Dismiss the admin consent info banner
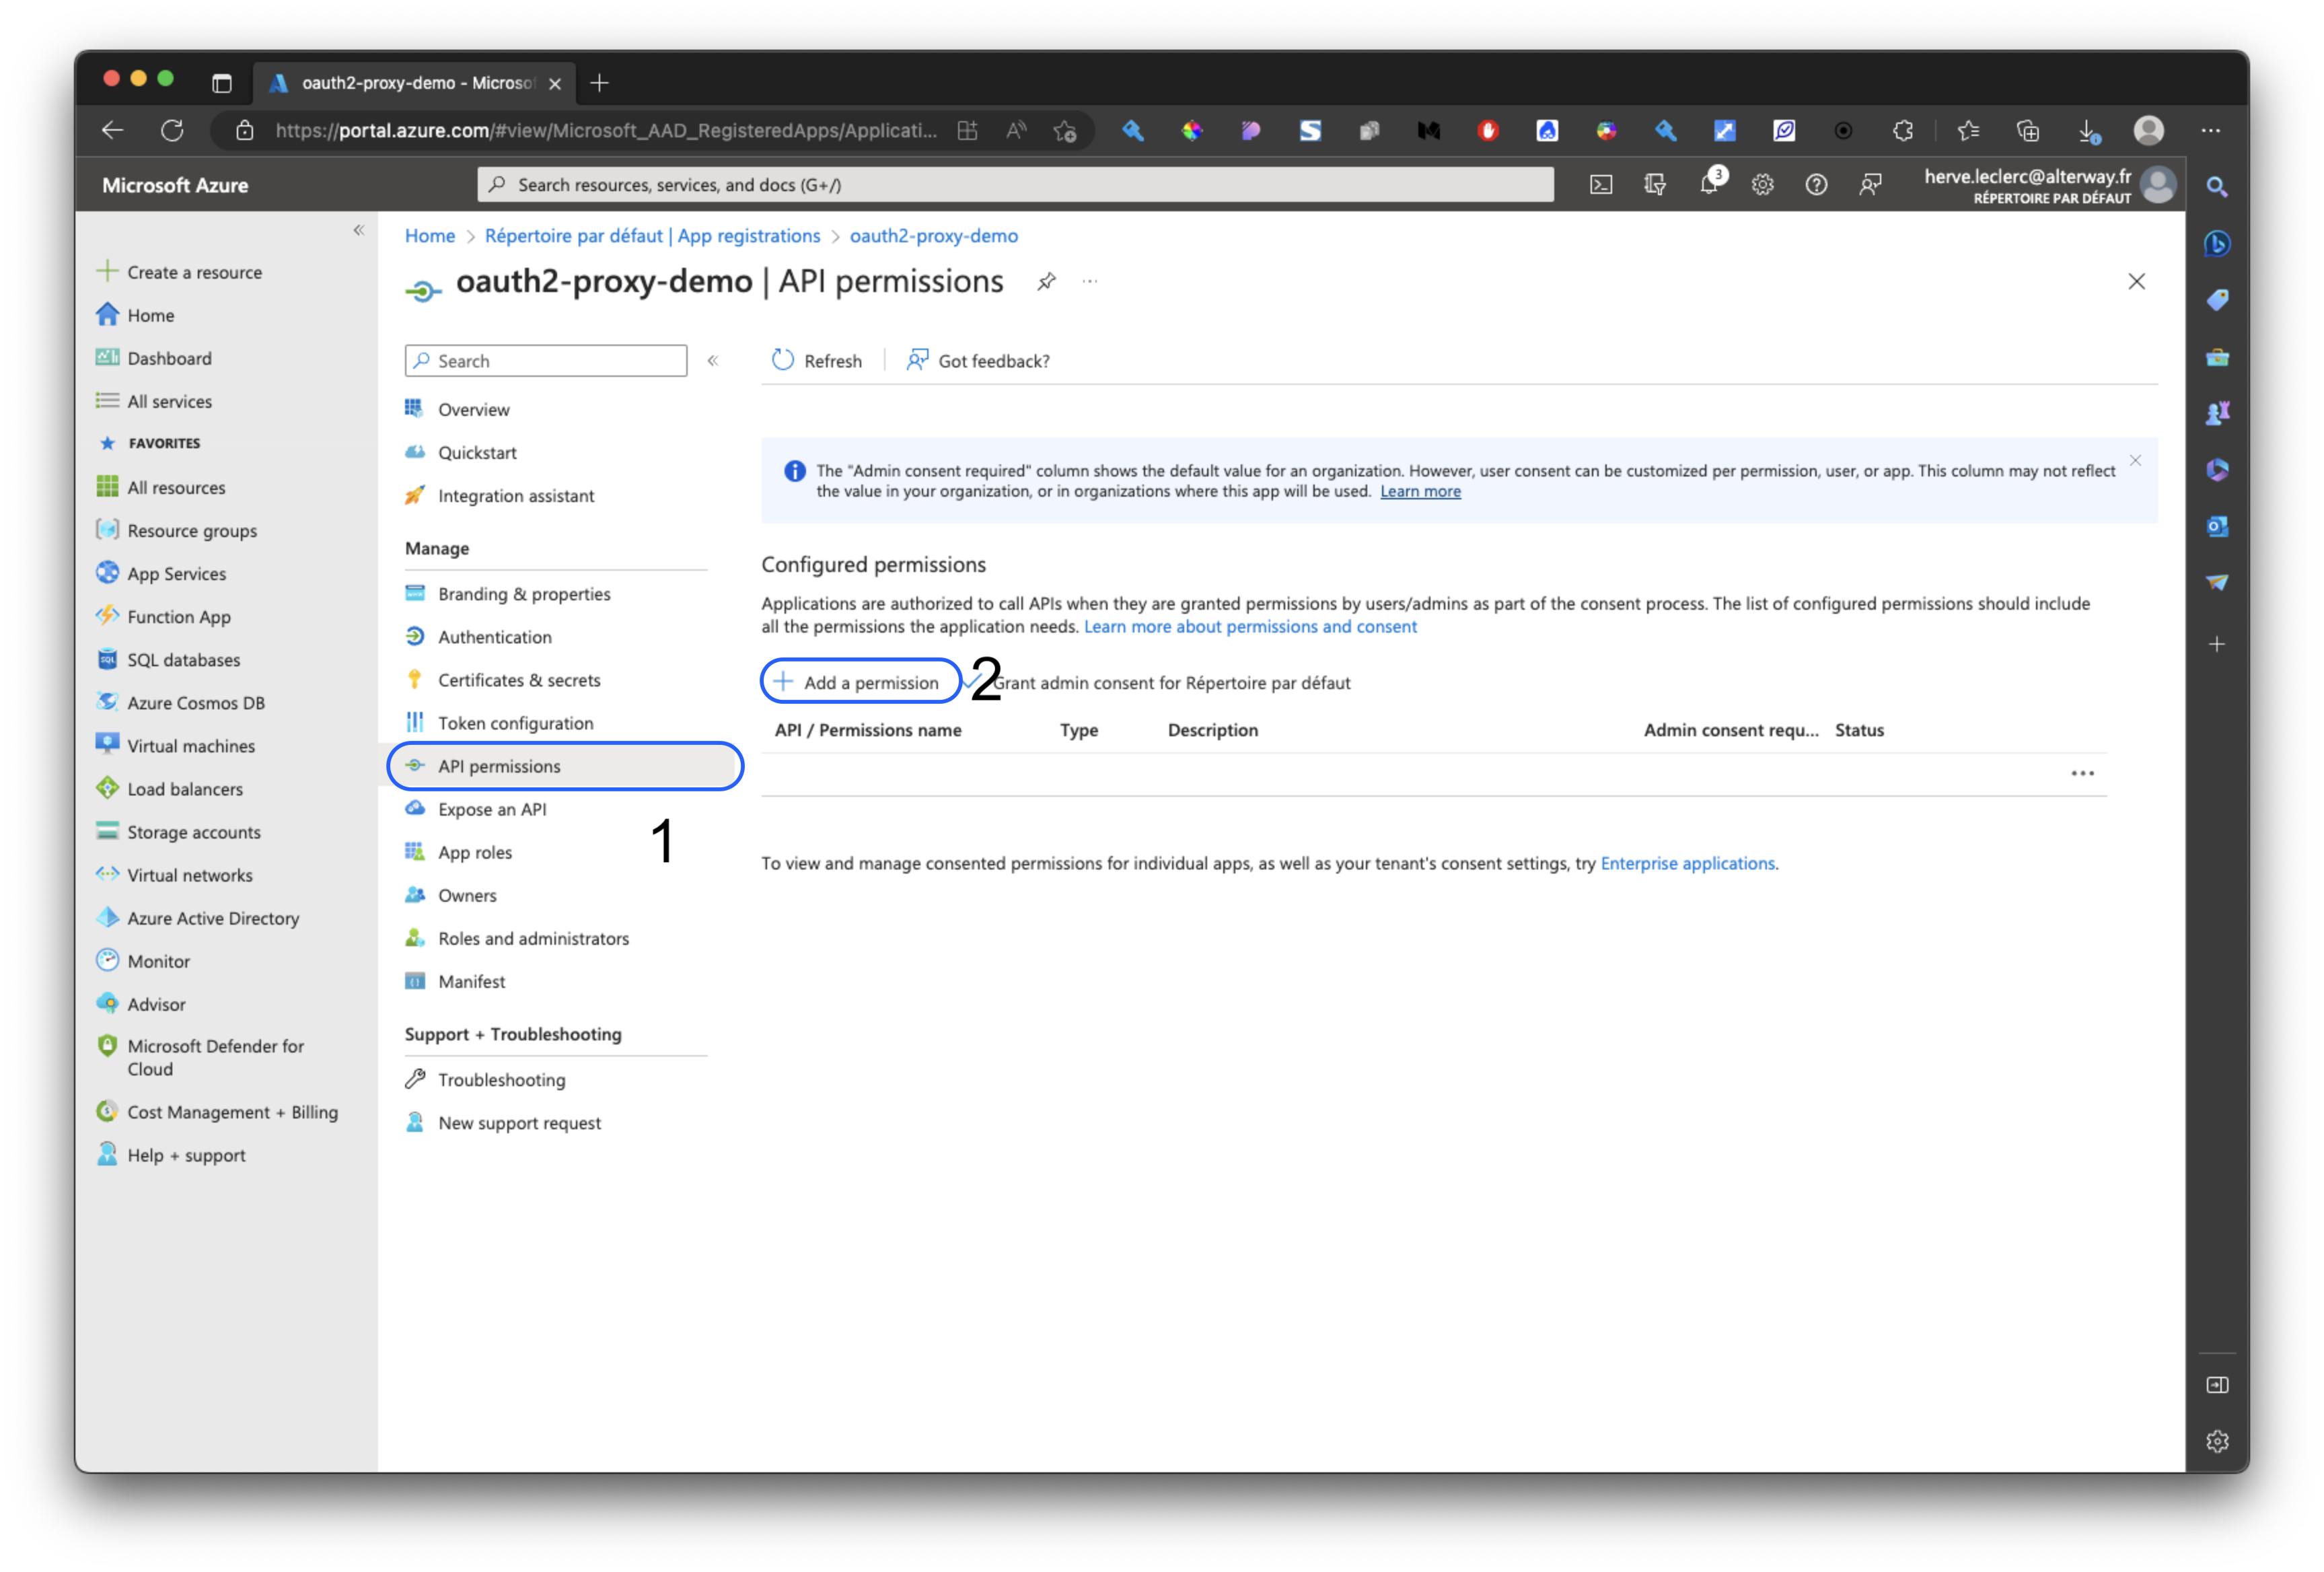 (x=2135, y=461)
